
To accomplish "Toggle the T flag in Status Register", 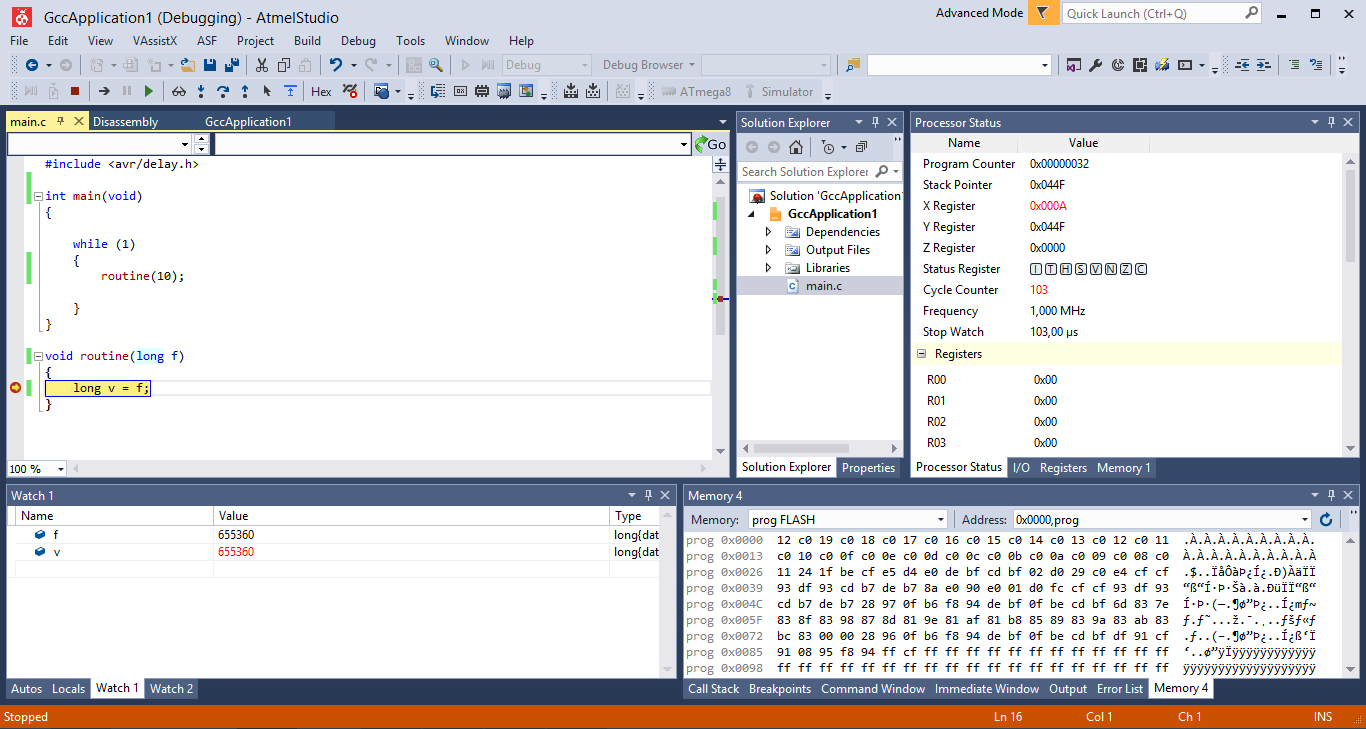I will click(1051, 269).
